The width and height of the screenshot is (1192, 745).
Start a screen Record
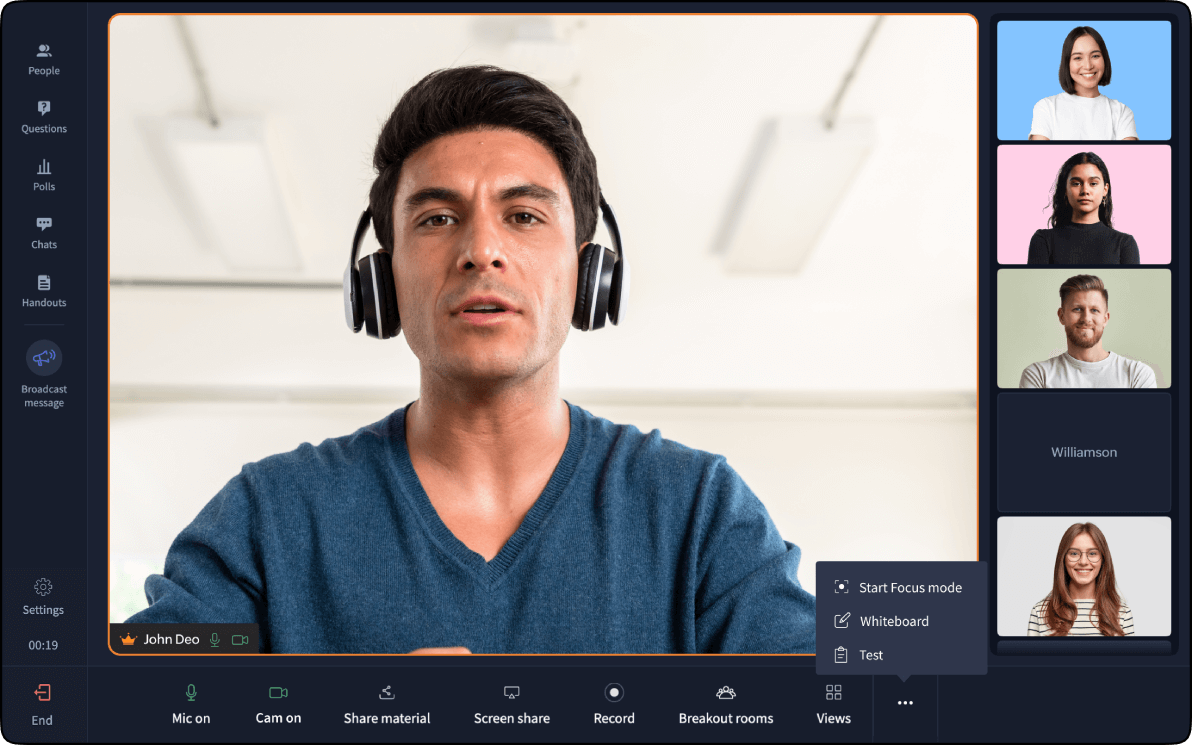tap(614, 703)
